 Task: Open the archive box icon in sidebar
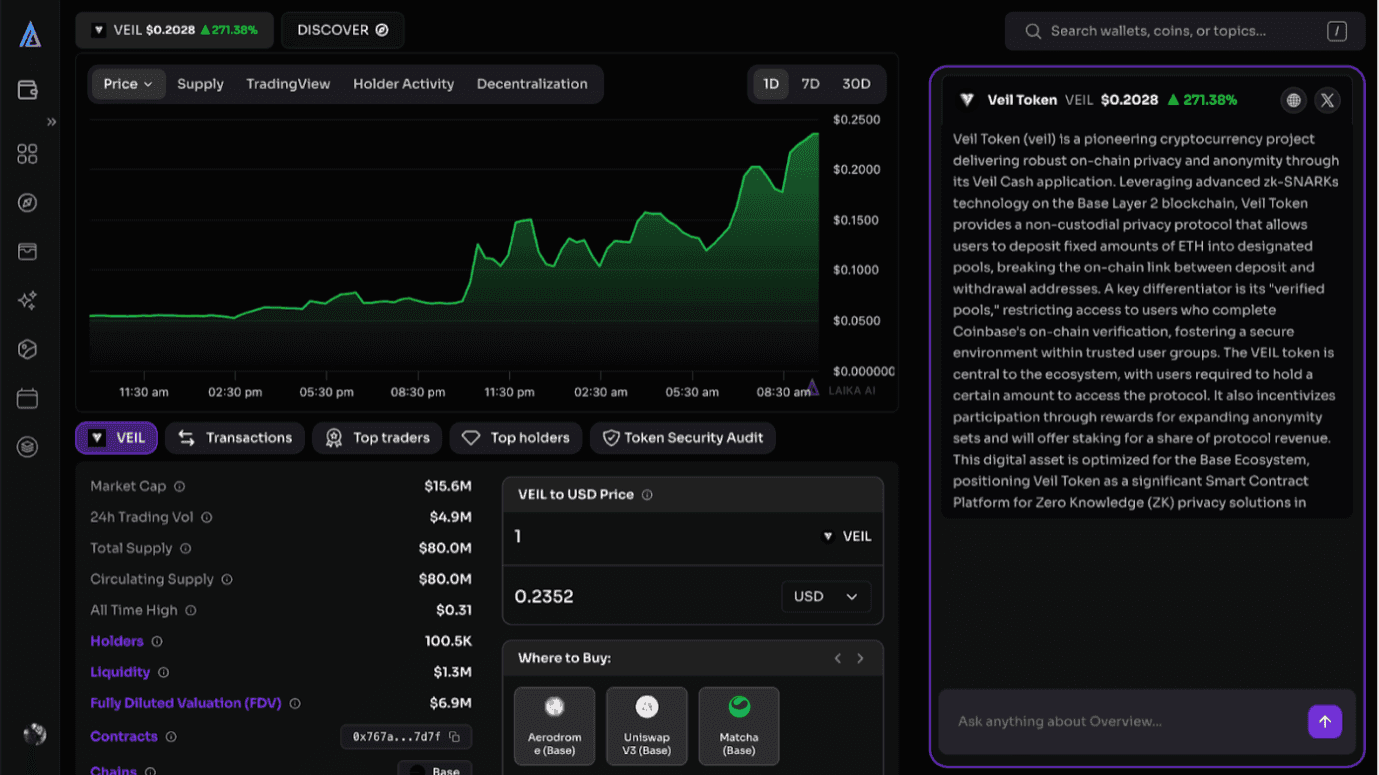tap(28, 252)
